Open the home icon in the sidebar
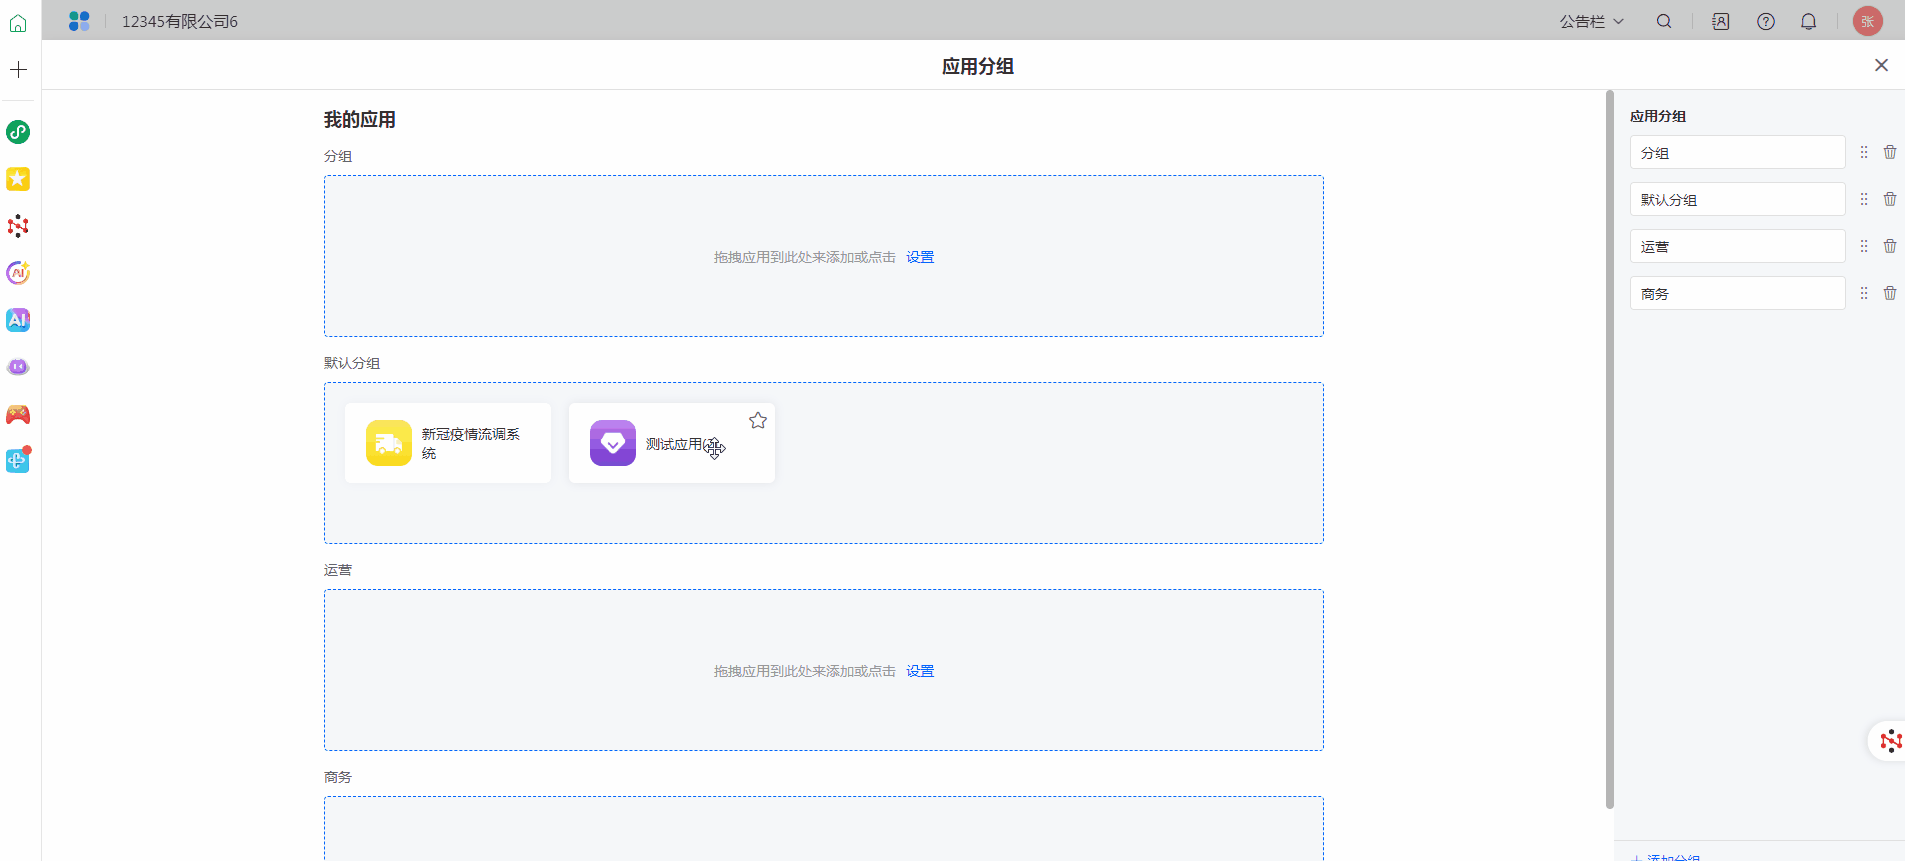This screenshot has width=1905, height=861. point(18,22)
